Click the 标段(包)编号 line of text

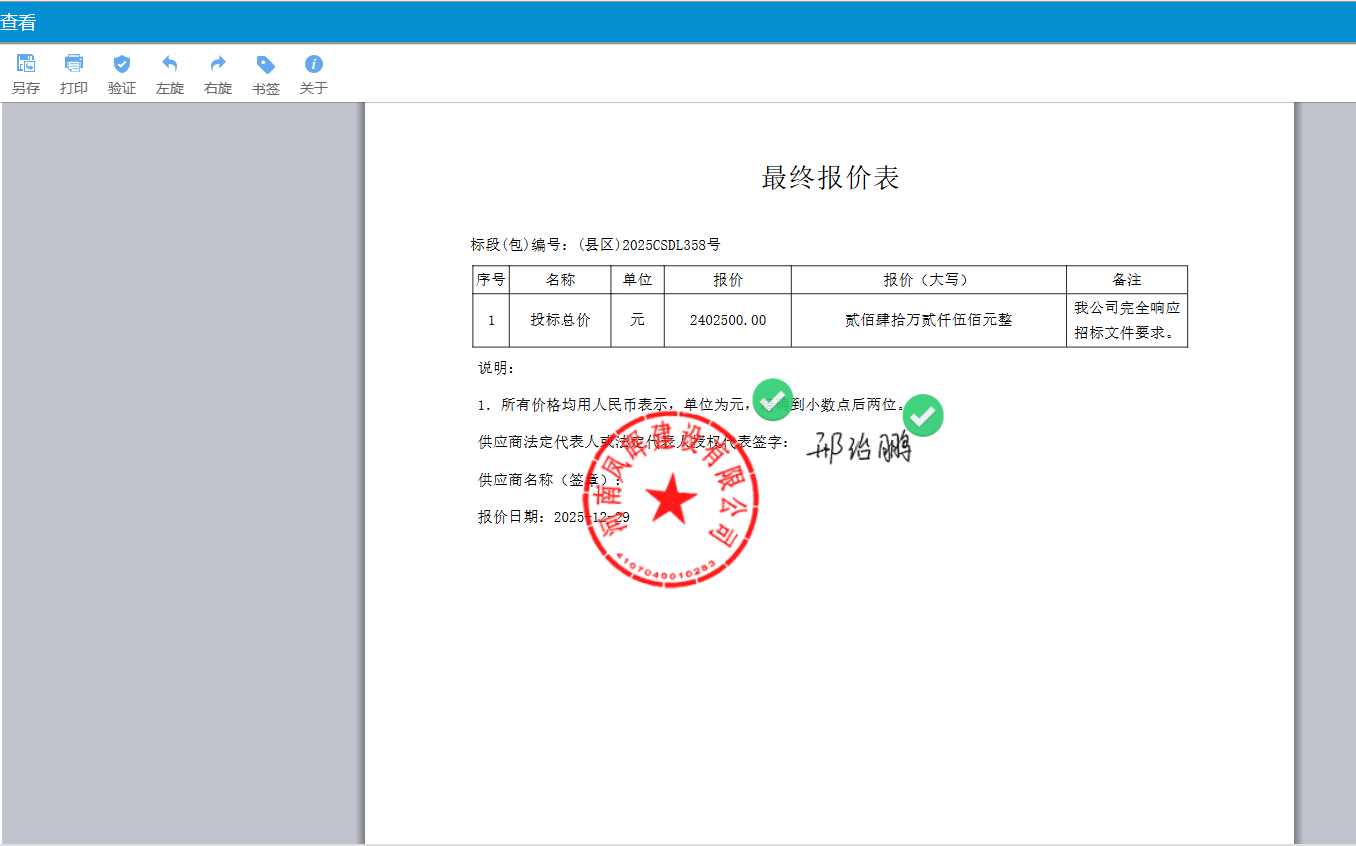pos(596,244)
